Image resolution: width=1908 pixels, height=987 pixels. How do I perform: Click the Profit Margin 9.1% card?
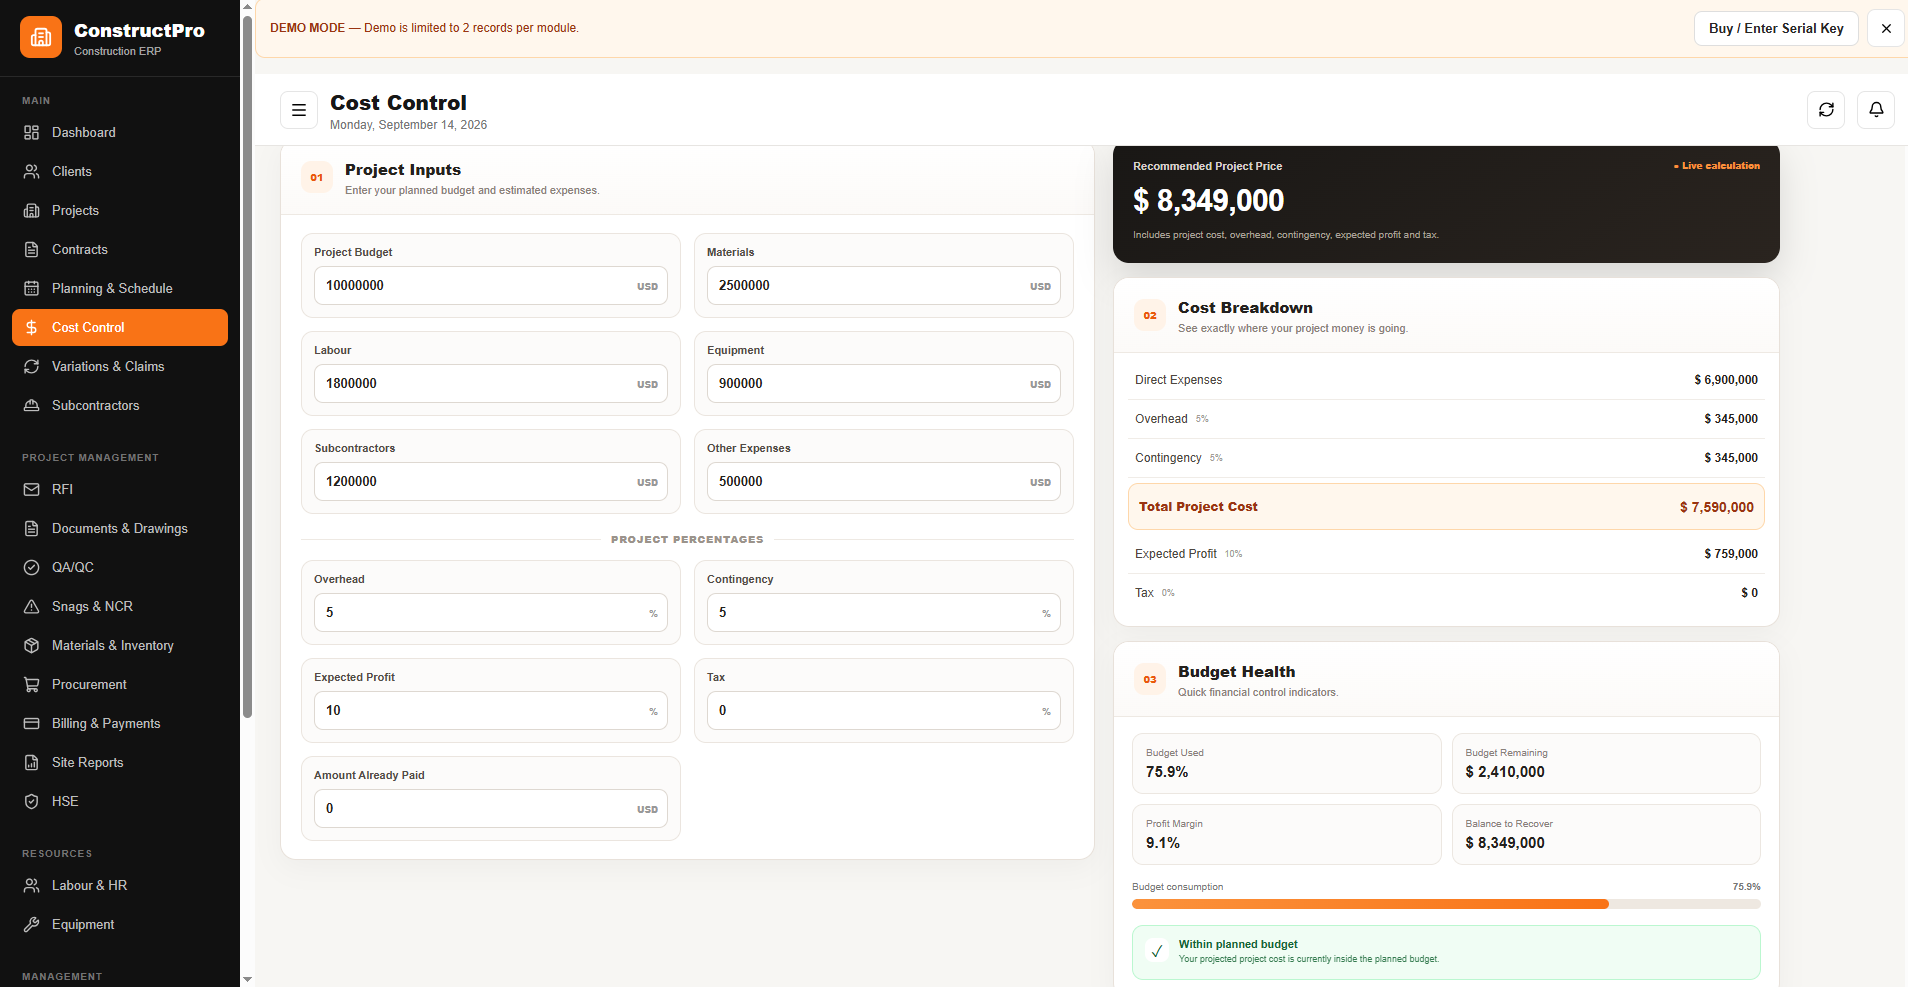point(1287,835)
